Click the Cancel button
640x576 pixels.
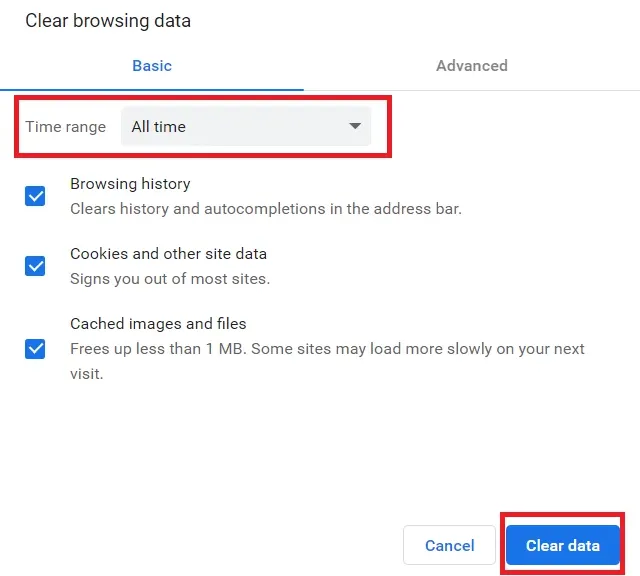pos(449,545)
